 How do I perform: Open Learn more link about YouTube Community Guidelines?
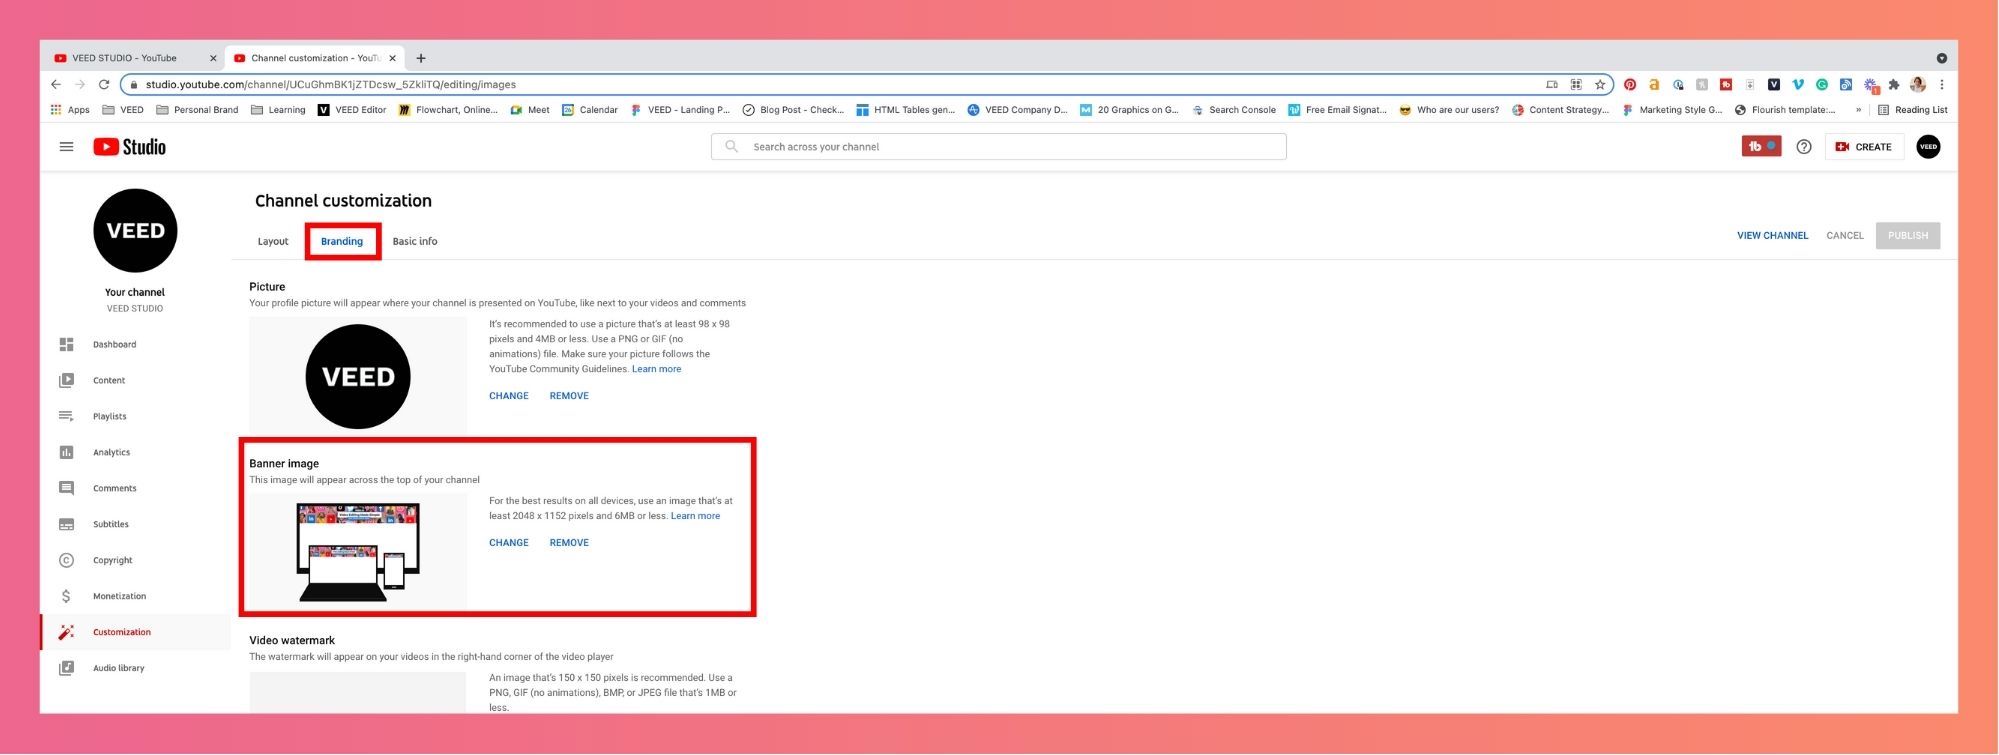click(x=656, y=369)
